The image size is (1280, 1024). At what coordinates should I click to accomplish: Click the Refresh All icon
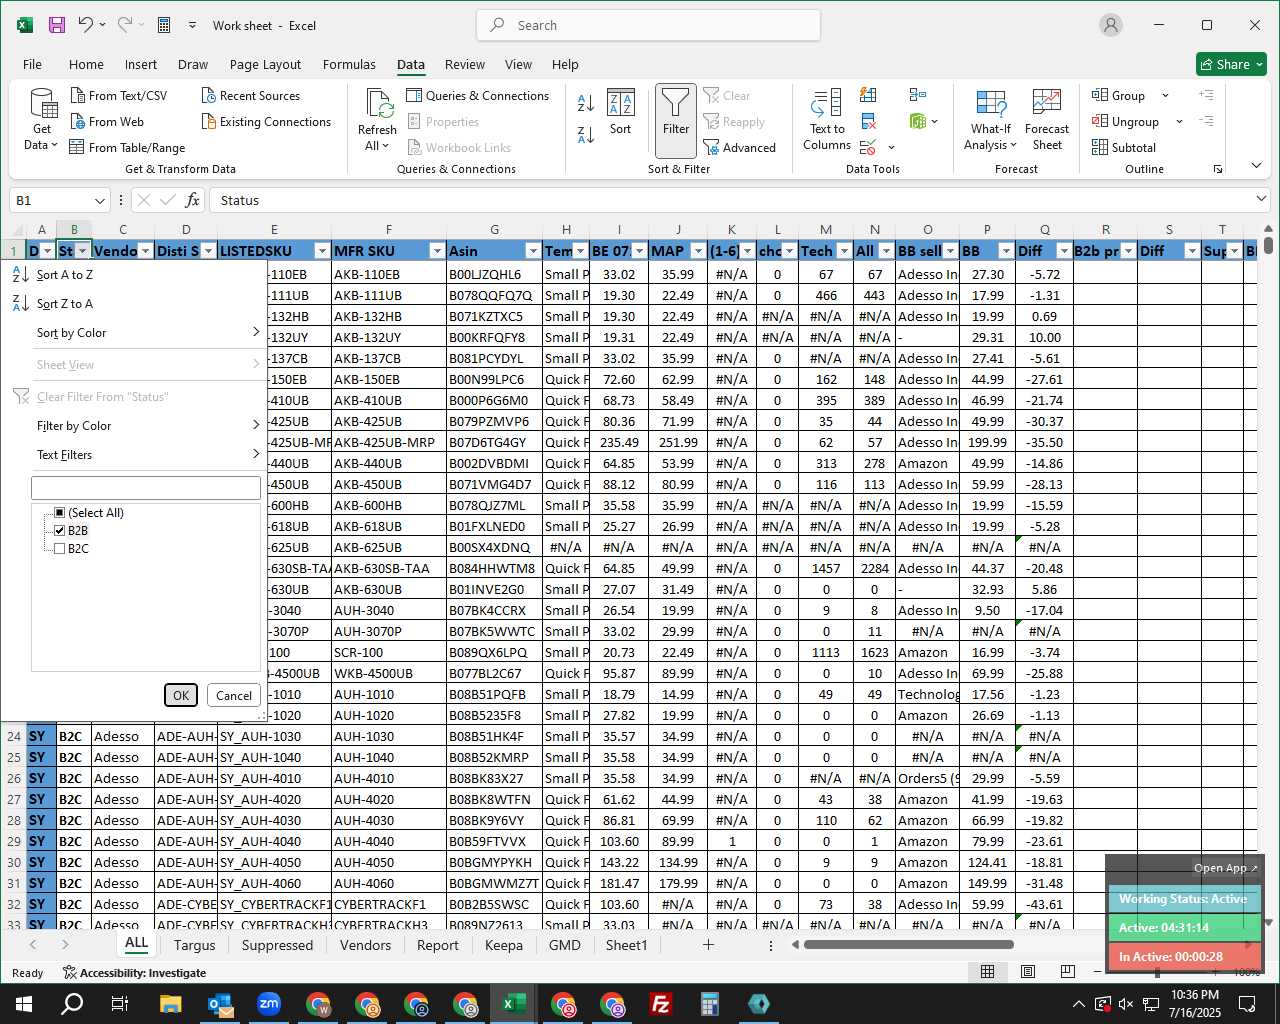point(379,103)
